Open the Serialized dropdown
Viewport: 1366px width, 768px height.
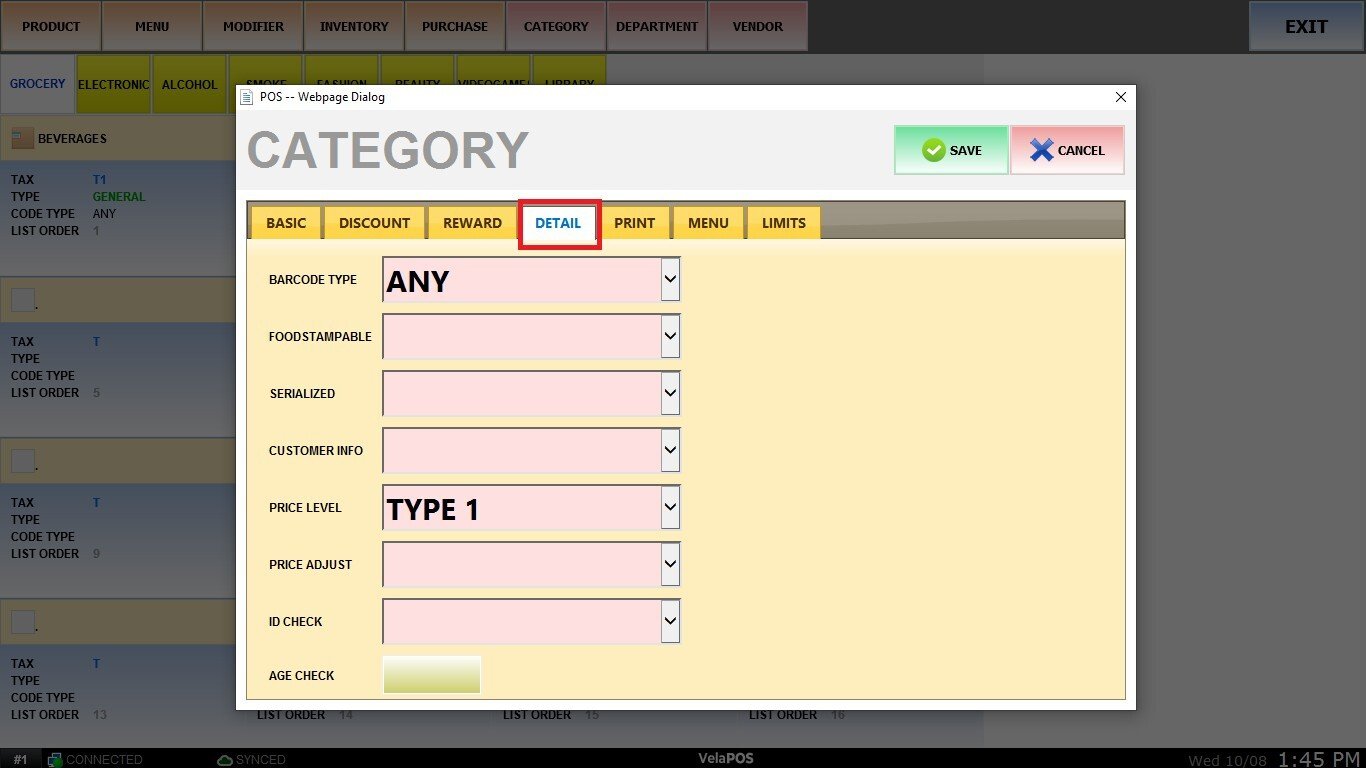[670, 394]
